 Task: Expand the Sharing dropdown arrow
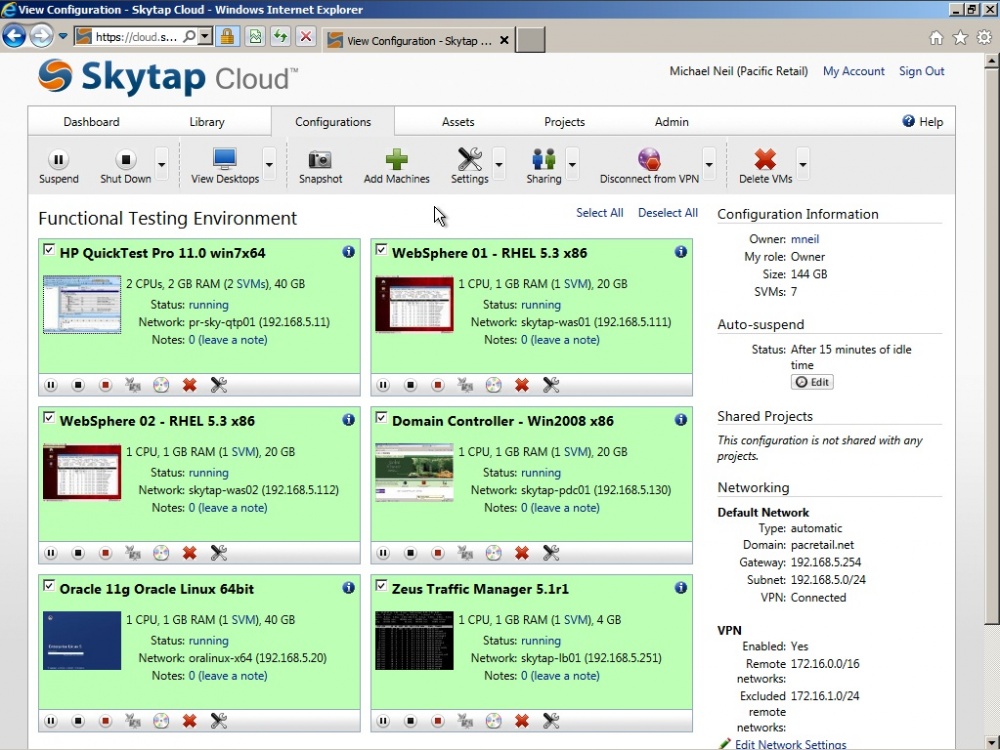tap(572, 164)
